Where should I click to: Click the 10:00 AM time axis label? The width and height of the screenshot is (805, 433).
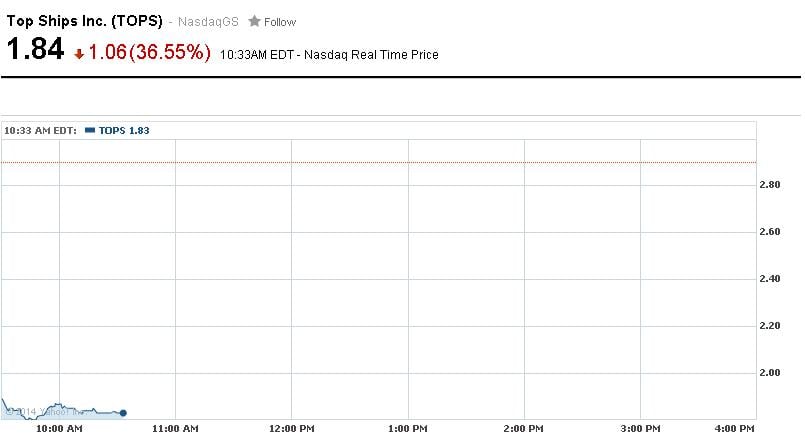(x=60, y=428)
